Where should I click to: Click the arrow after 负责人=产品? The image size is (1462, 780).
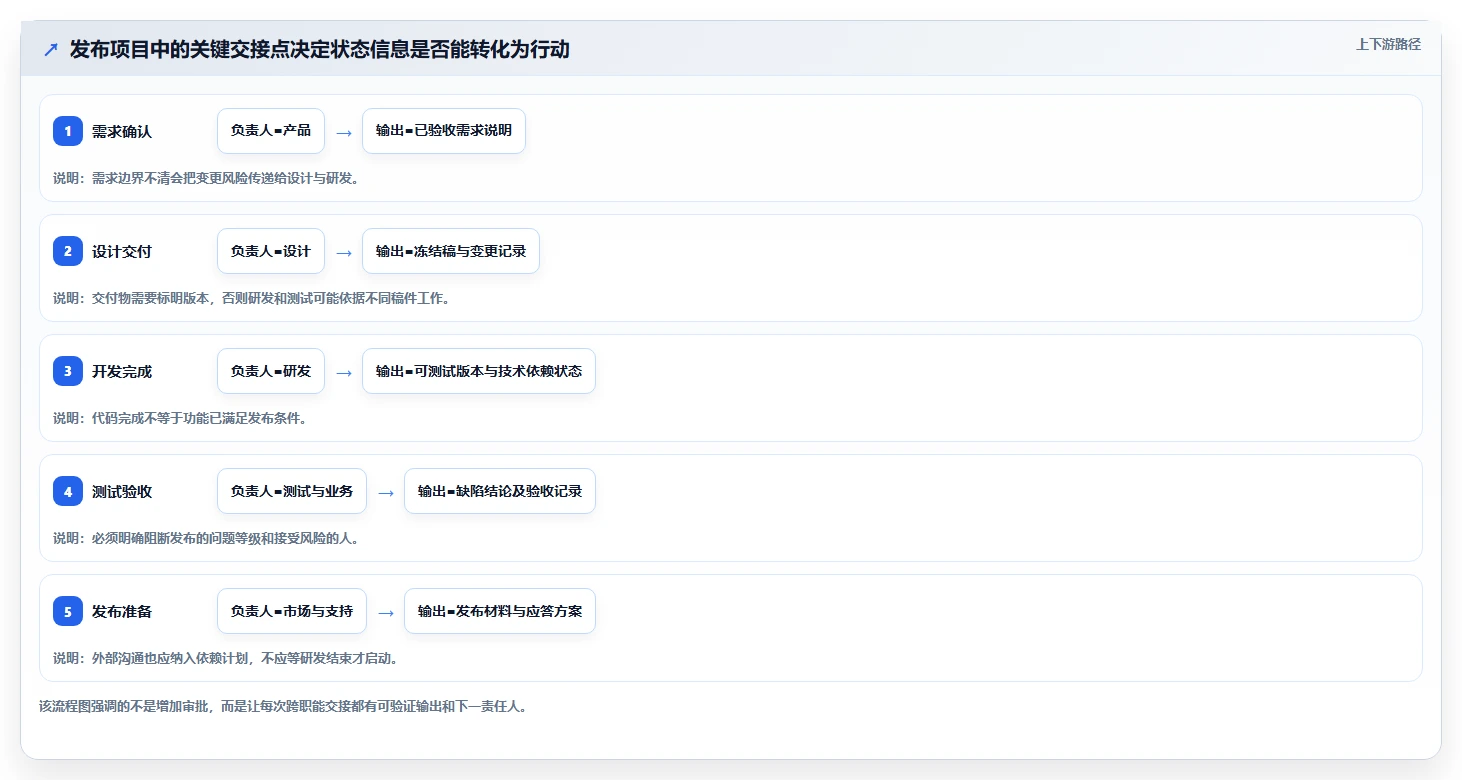coord(344,132)
